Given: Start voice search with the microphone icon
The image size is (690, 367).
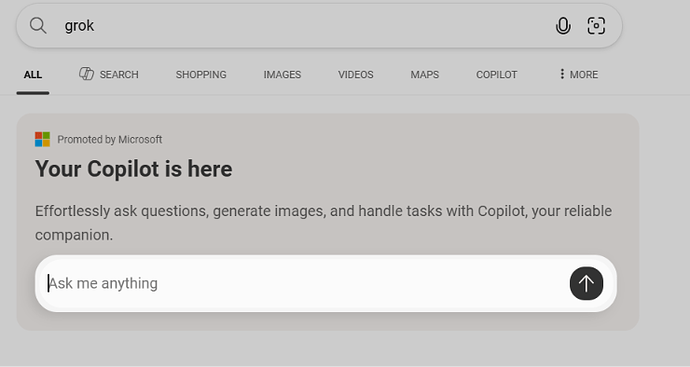Looking at the screenshot, I should [x=563, y=26].
